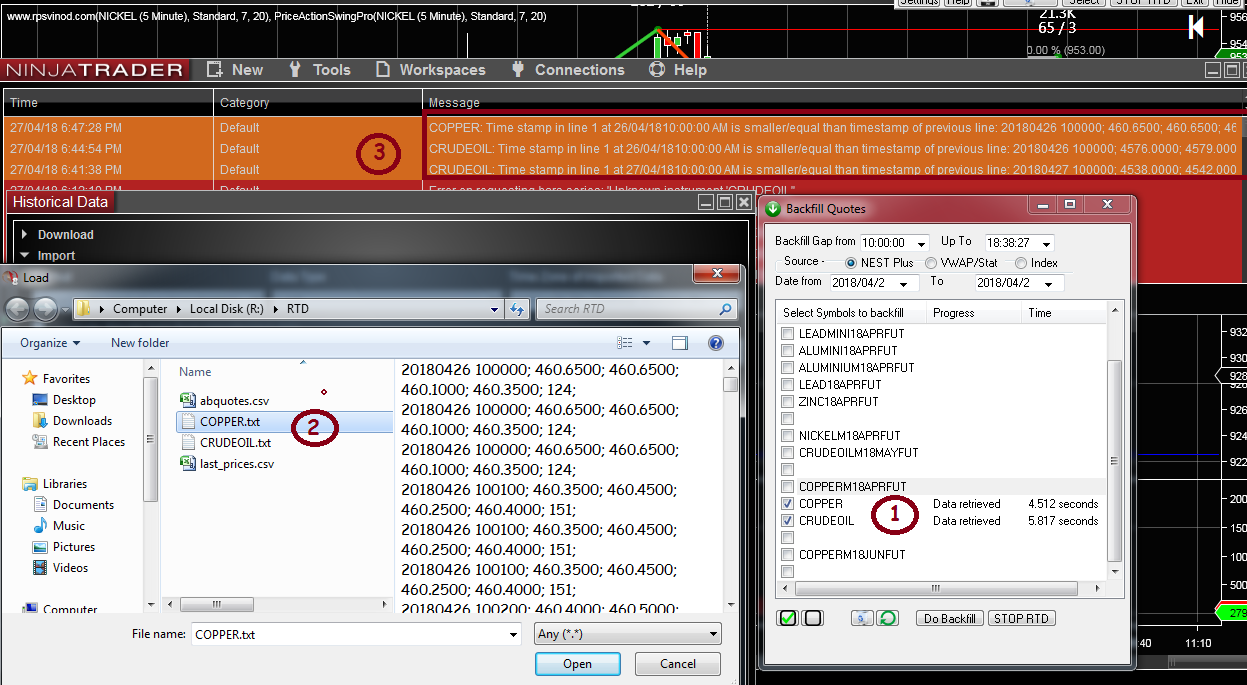
Task: Open Pictures library
Action: (x=64, y=547)
